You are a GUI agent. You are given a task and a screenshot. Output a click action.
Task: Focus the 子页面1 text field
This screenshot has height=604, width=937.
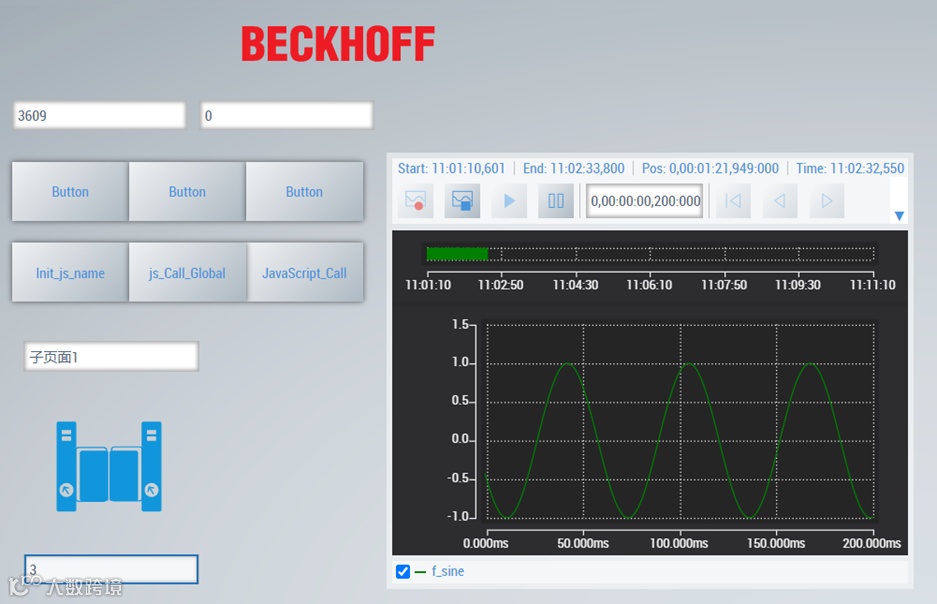[111, 357]
